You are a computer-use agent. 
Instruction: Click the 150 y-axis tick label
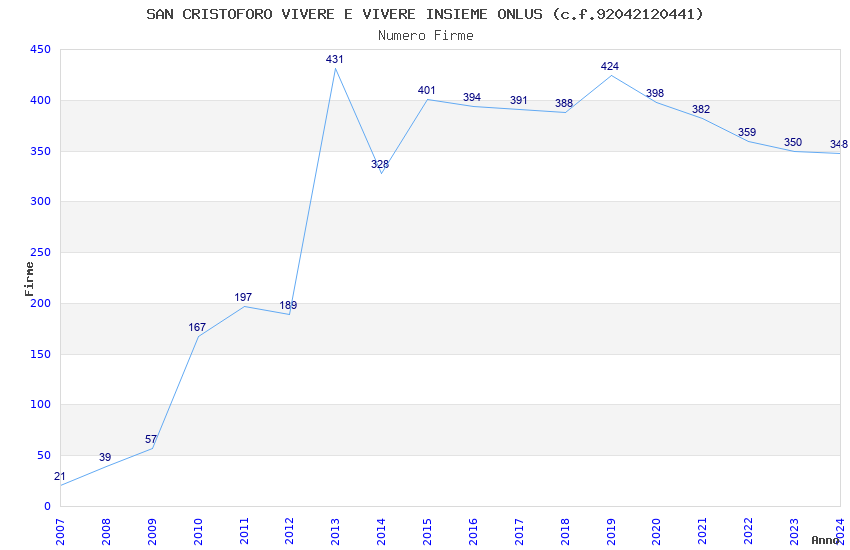click(40, 354)
